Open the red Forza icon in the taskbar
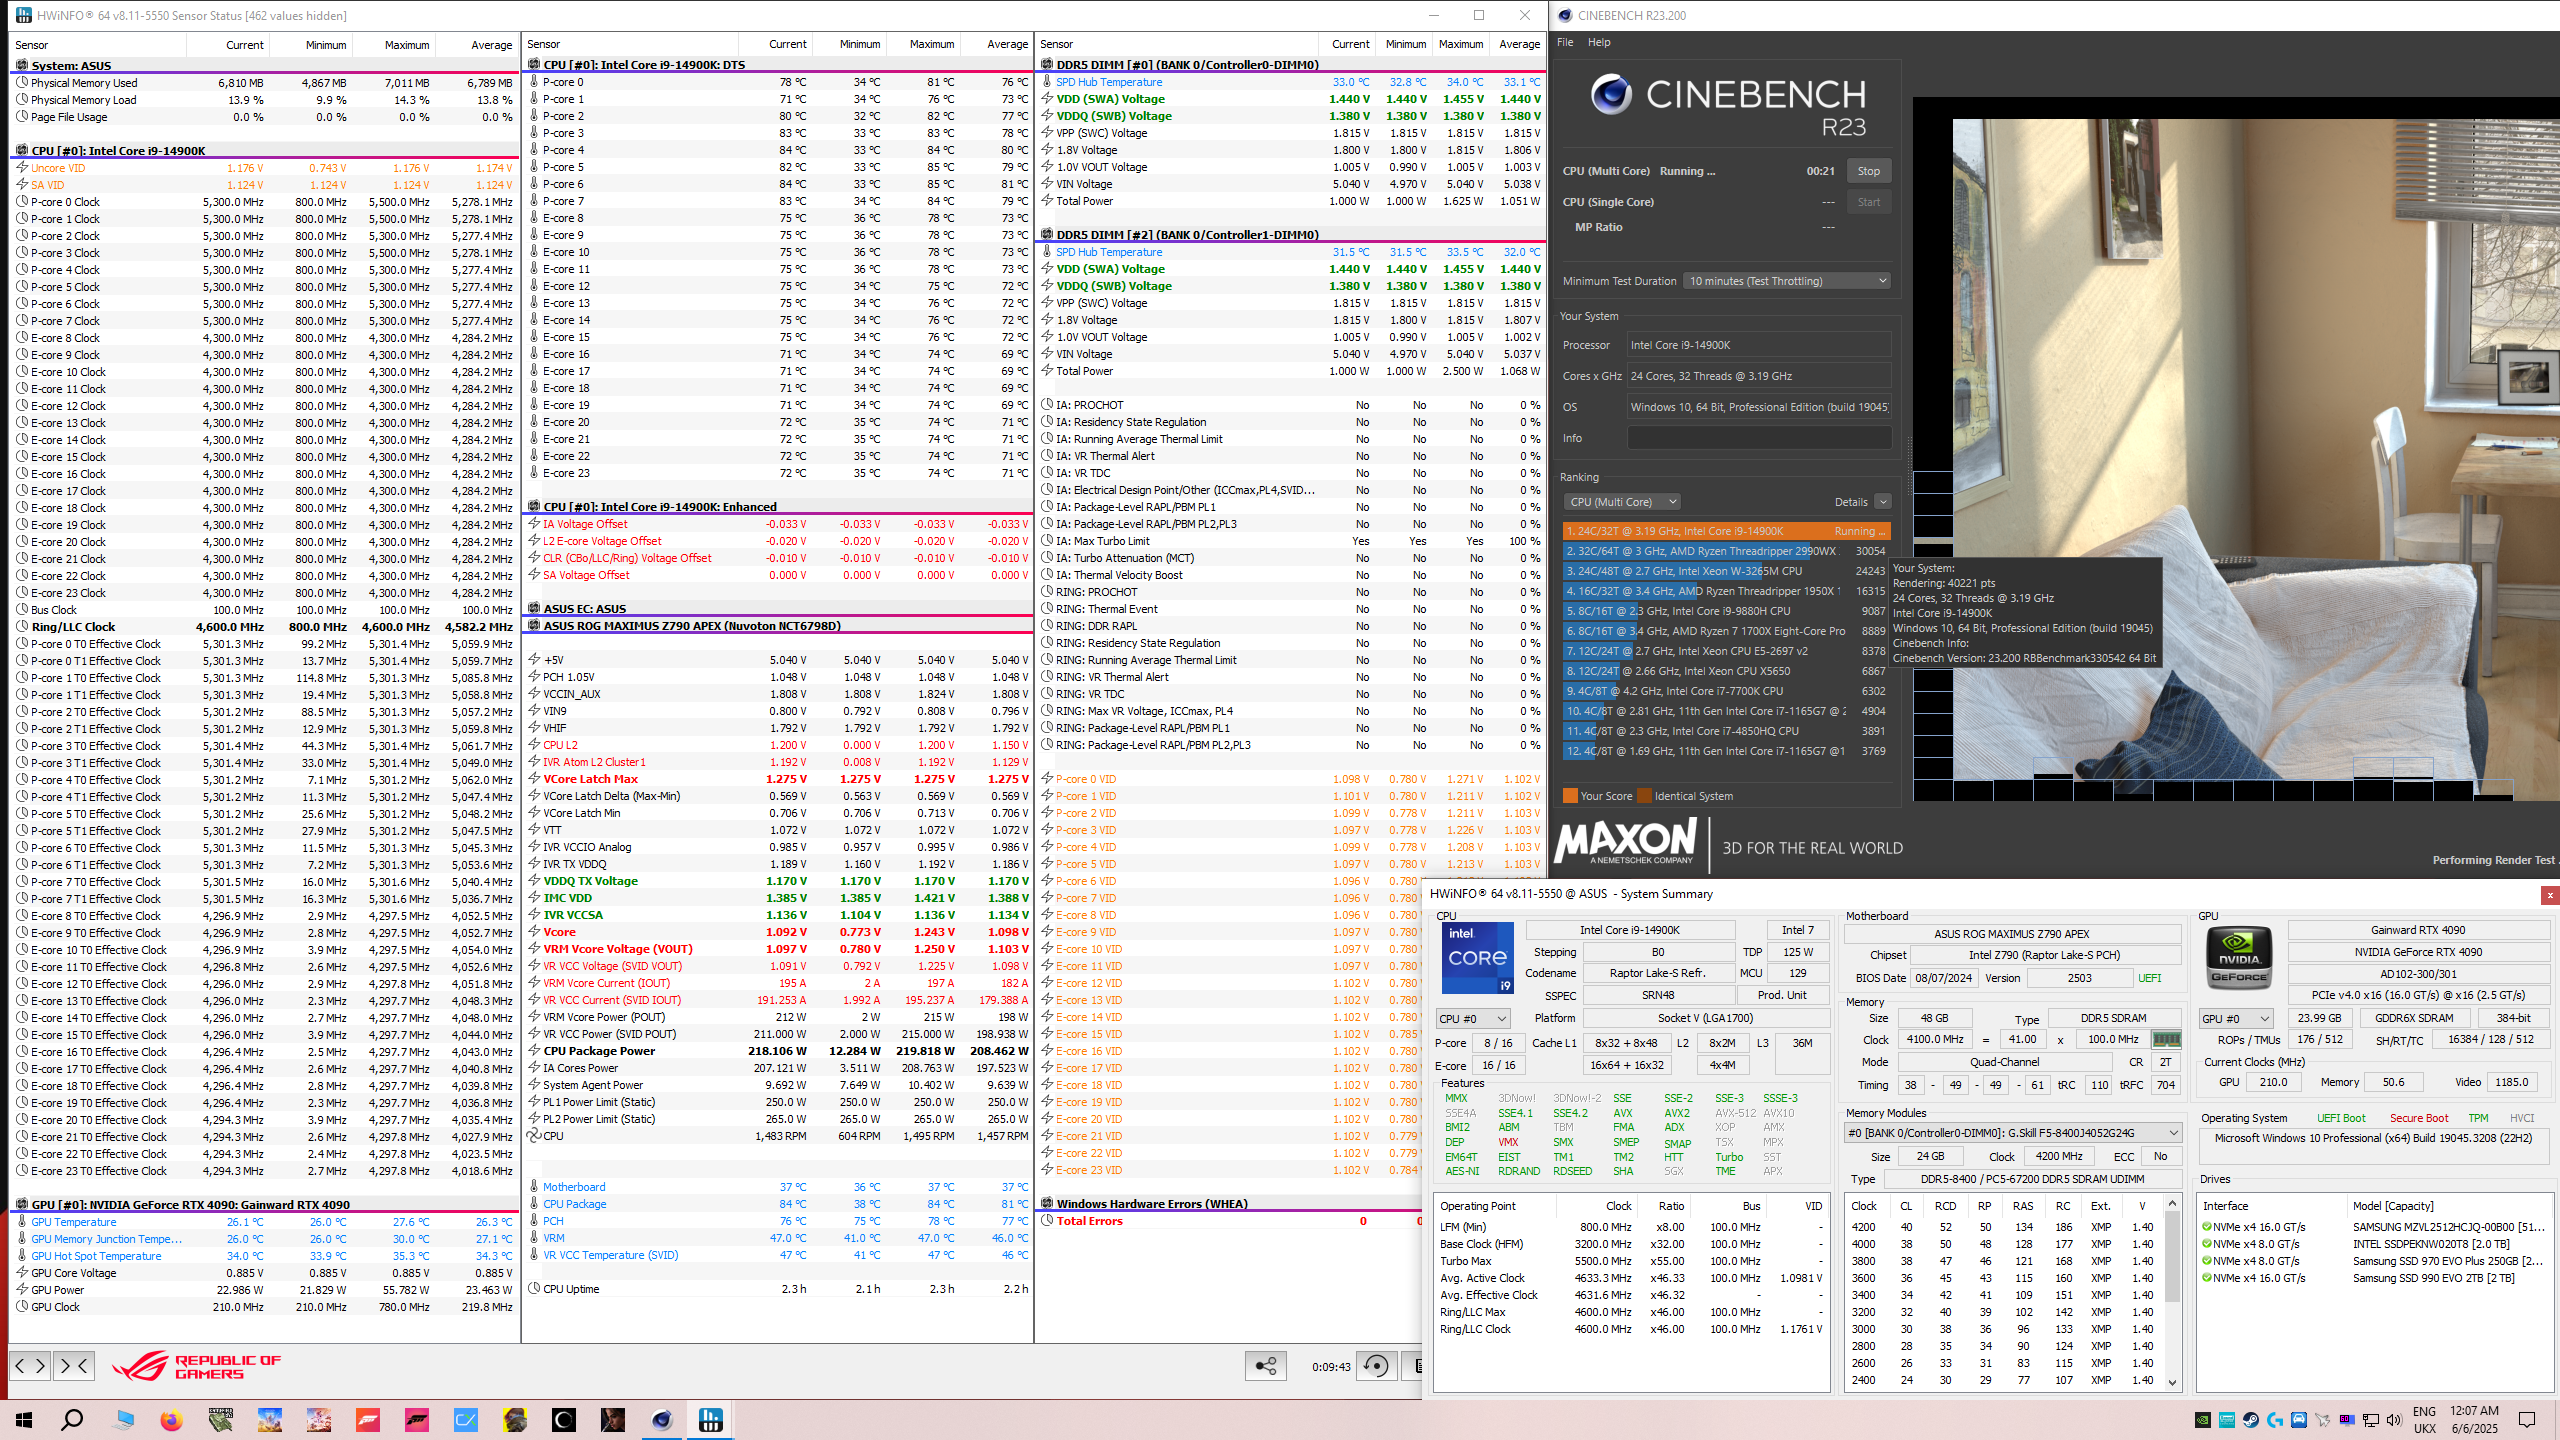The width and height of the screenshot is (2560, 1440). pos(368,1420)
